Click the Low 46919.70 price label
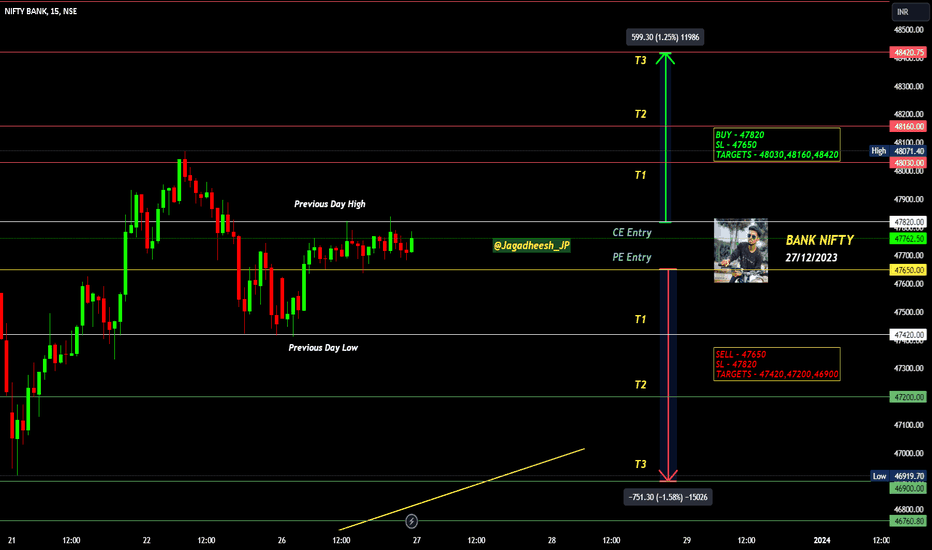 pos(898,476)
